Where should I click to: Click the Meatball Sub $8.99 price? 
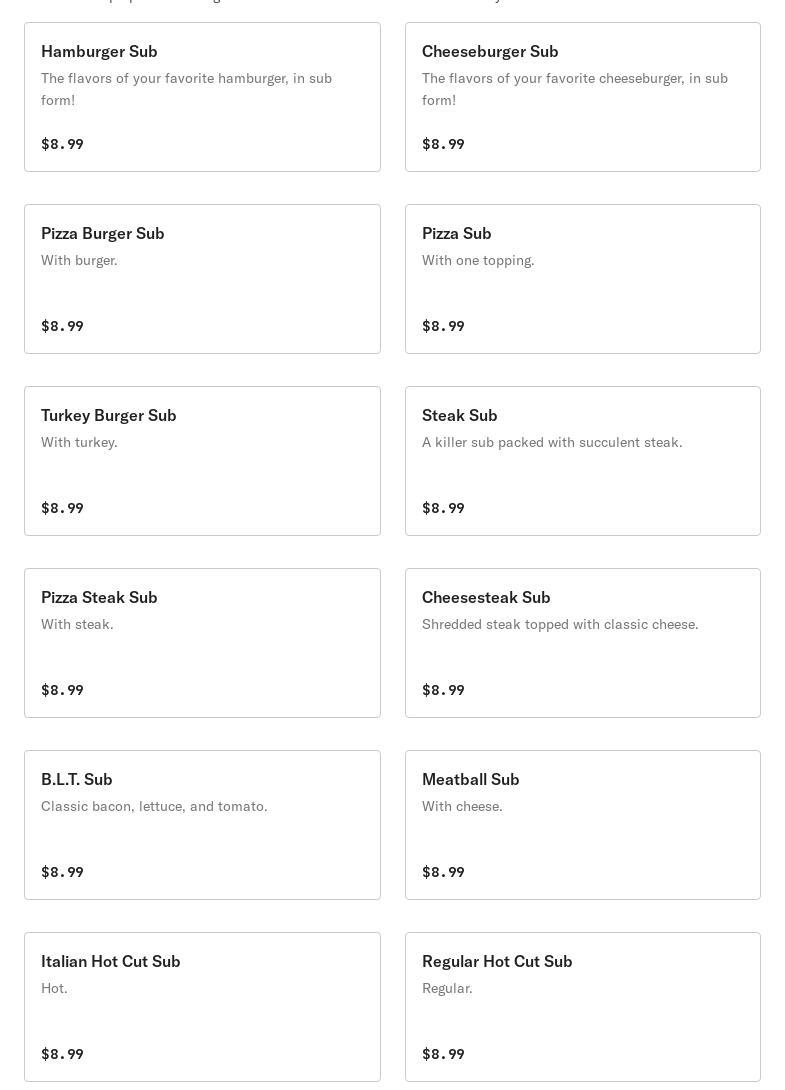click(x=443, y=872)
